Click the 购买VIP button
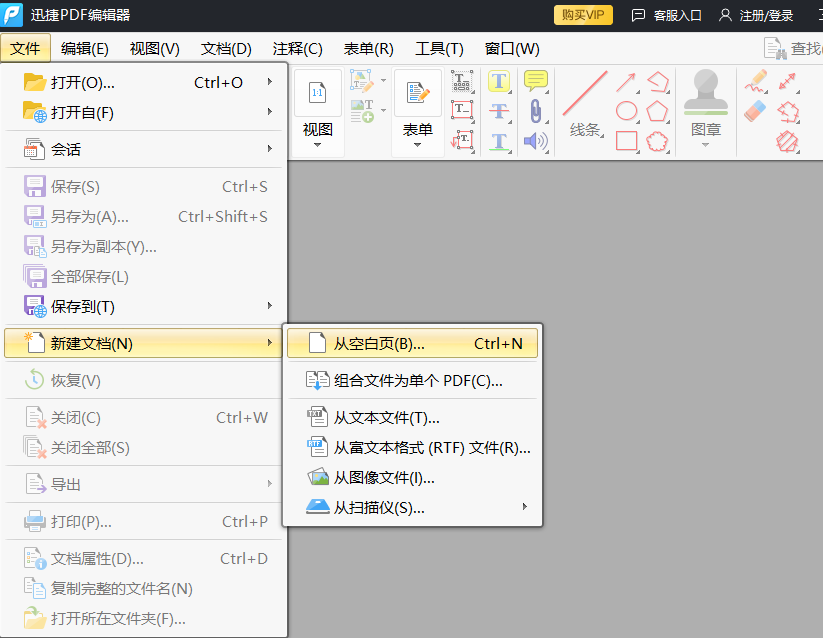 click(583, 15)
